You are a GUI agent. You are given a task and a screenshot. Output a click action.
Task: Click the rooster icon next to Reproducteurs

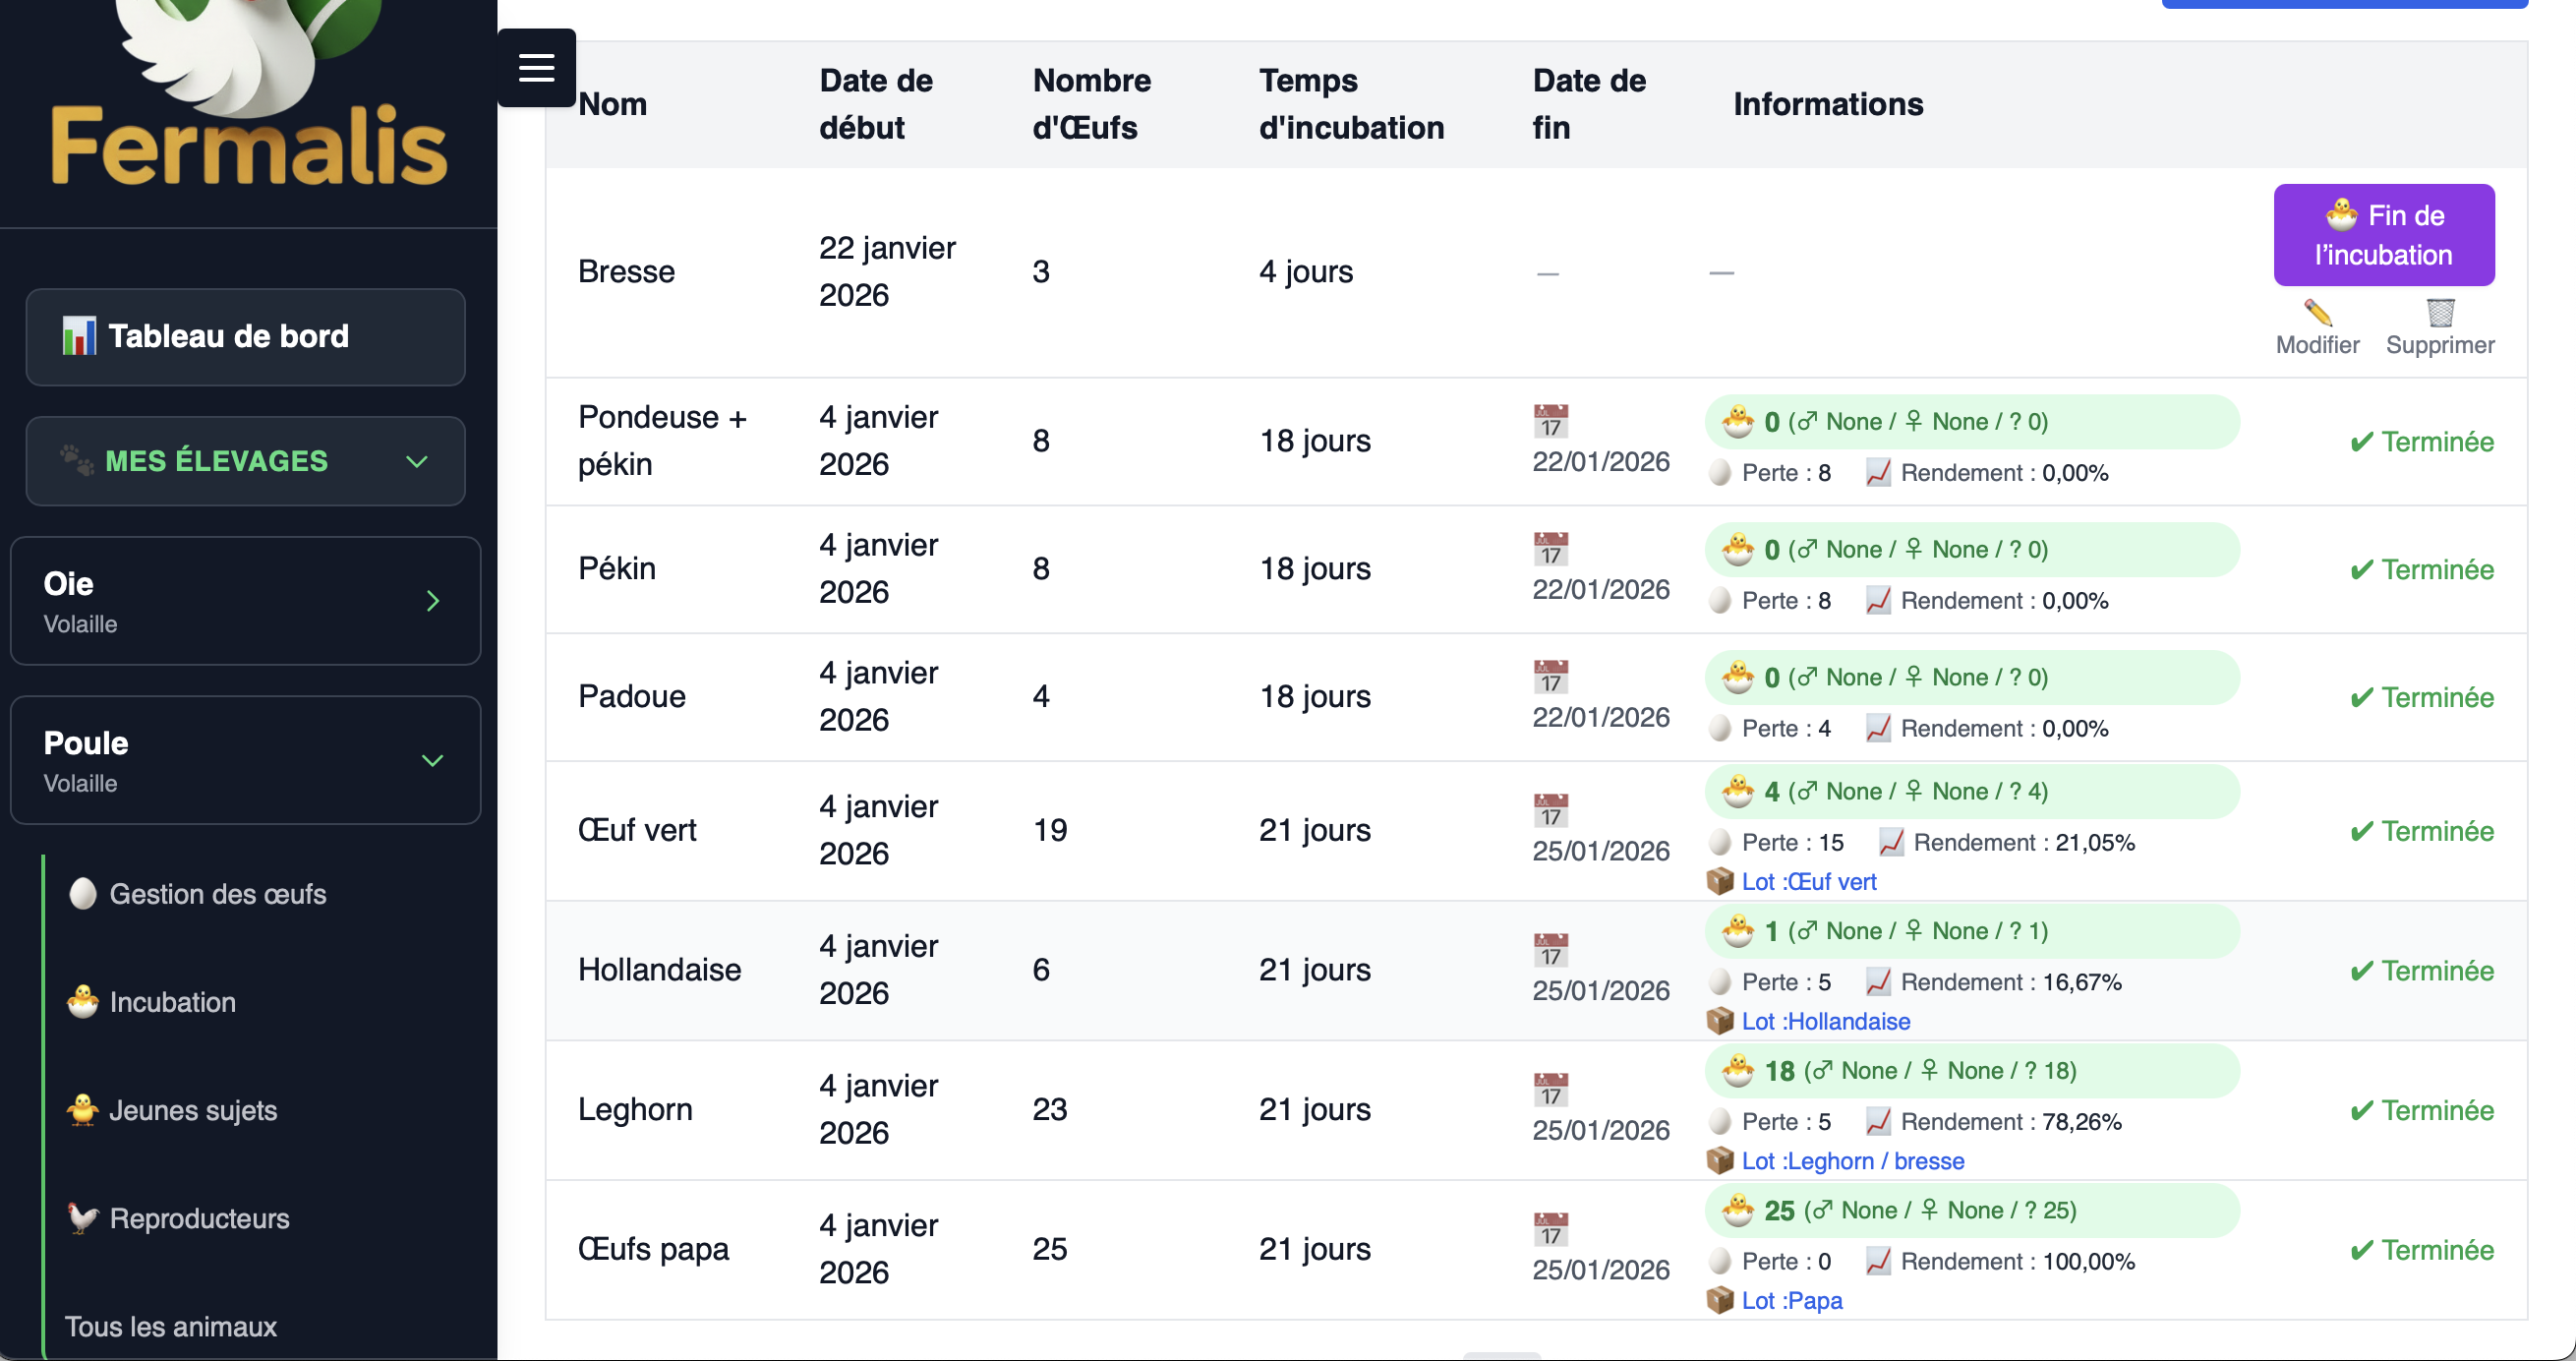(x=83, y=1217)
